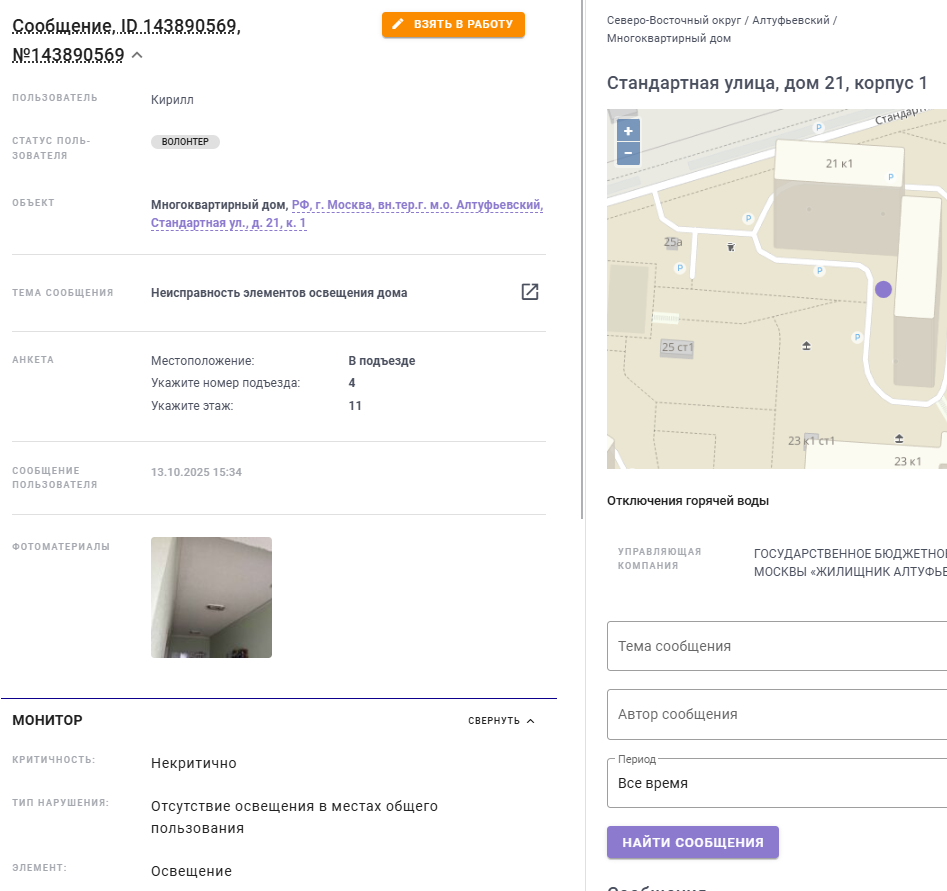
Task: Collapse the message ID header chevron
Action: pos(138,55)
